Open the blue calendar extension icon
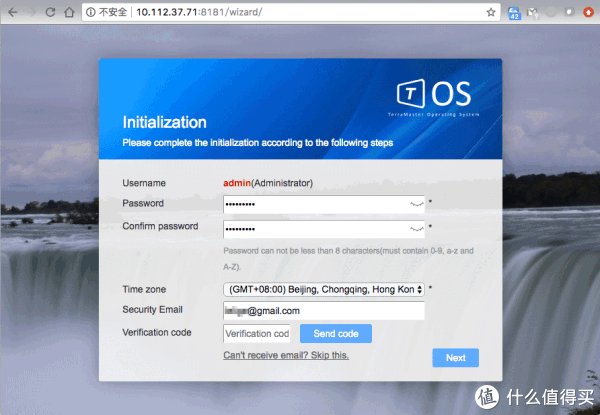Screen dimensions: 600x415 515,13
